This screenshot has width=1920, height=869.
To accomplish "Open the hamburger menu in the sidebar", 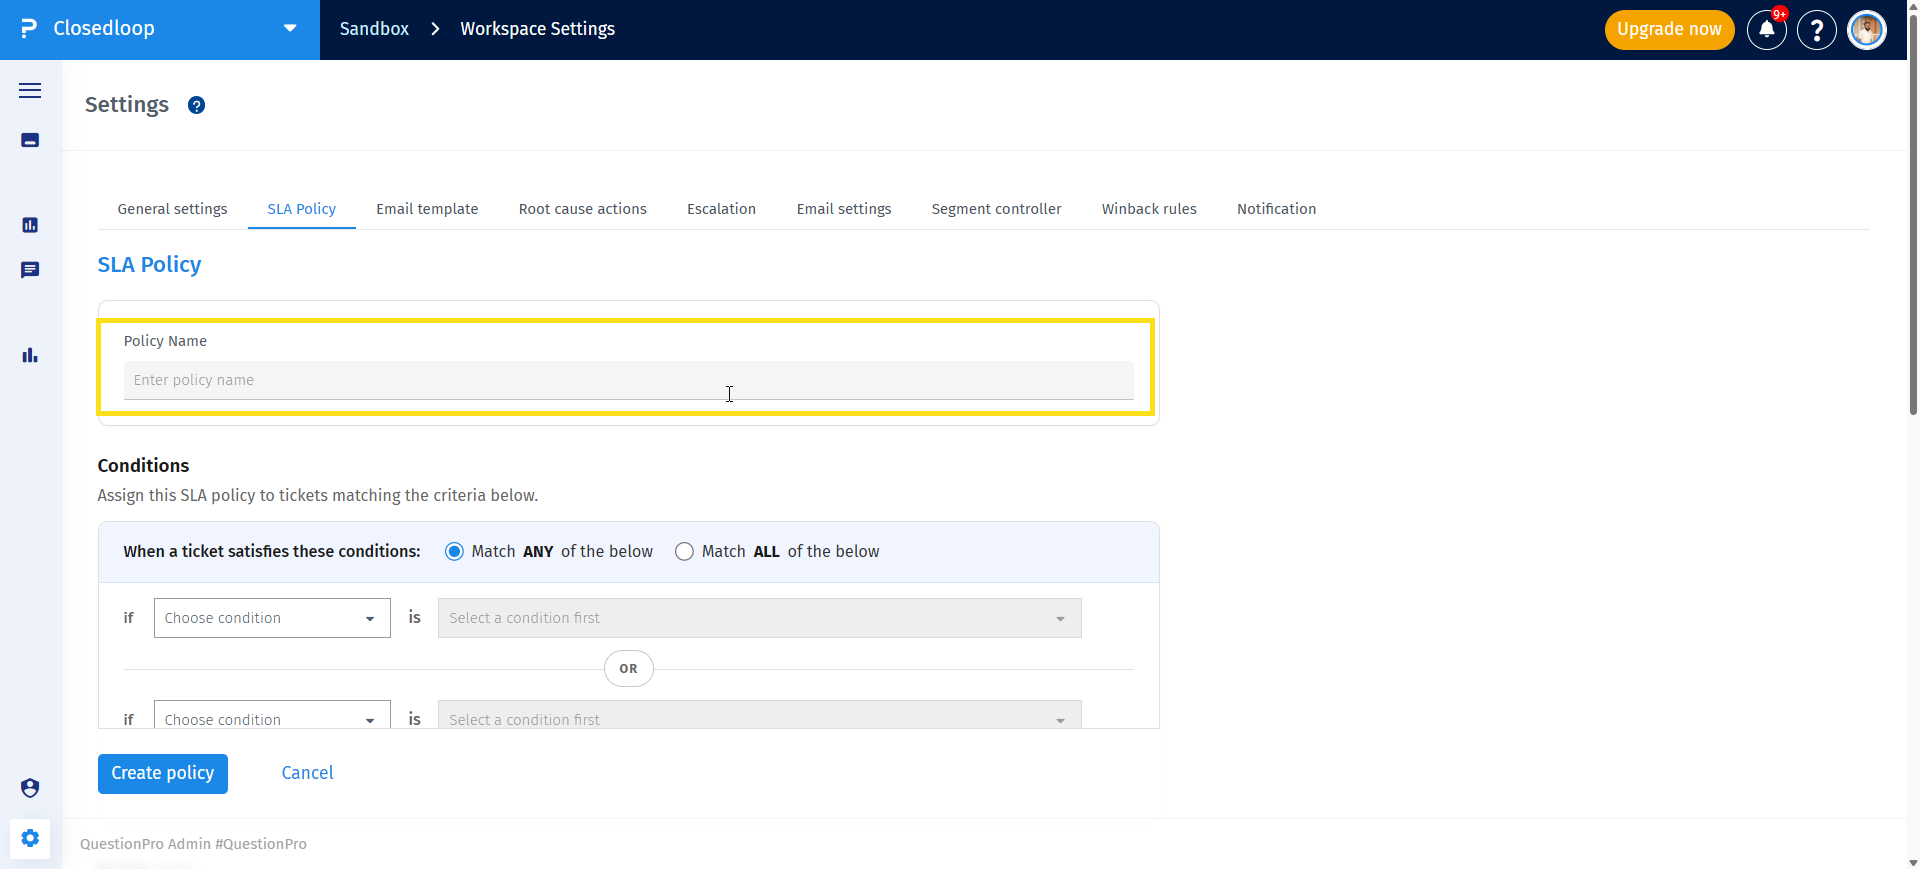I will [x=30, y=91].
